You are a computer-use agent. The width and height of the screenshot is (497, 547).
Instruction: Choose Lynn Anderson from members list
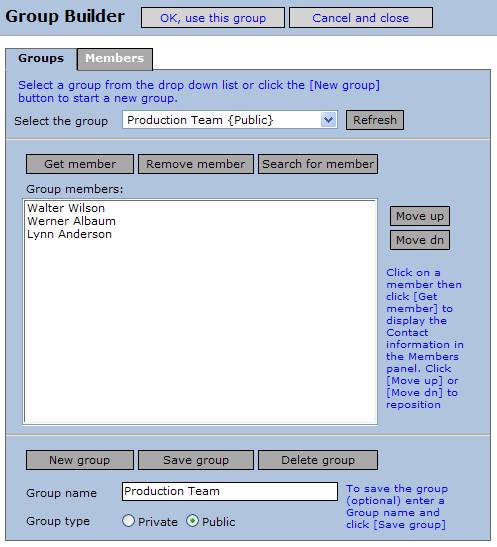pyautogui.click(x=69, y=234)
